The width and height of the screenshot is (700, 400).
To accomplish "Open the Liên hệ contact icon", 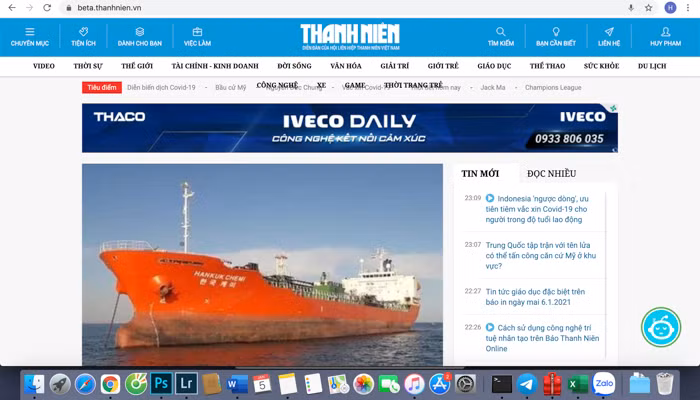I will point(609,37).
